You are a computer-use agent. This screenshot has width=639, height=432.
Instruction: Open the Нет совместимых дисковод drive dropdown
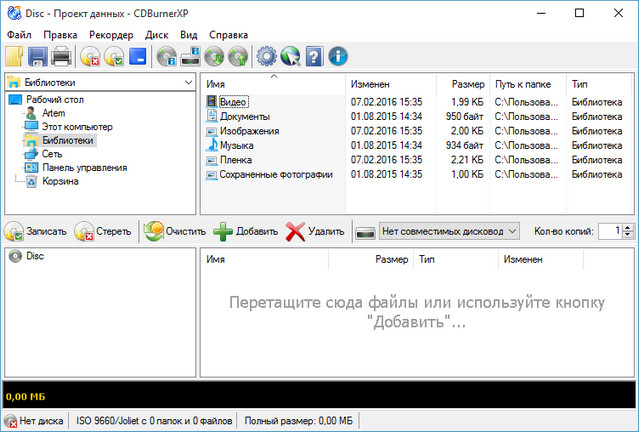(x=512, y=231)
